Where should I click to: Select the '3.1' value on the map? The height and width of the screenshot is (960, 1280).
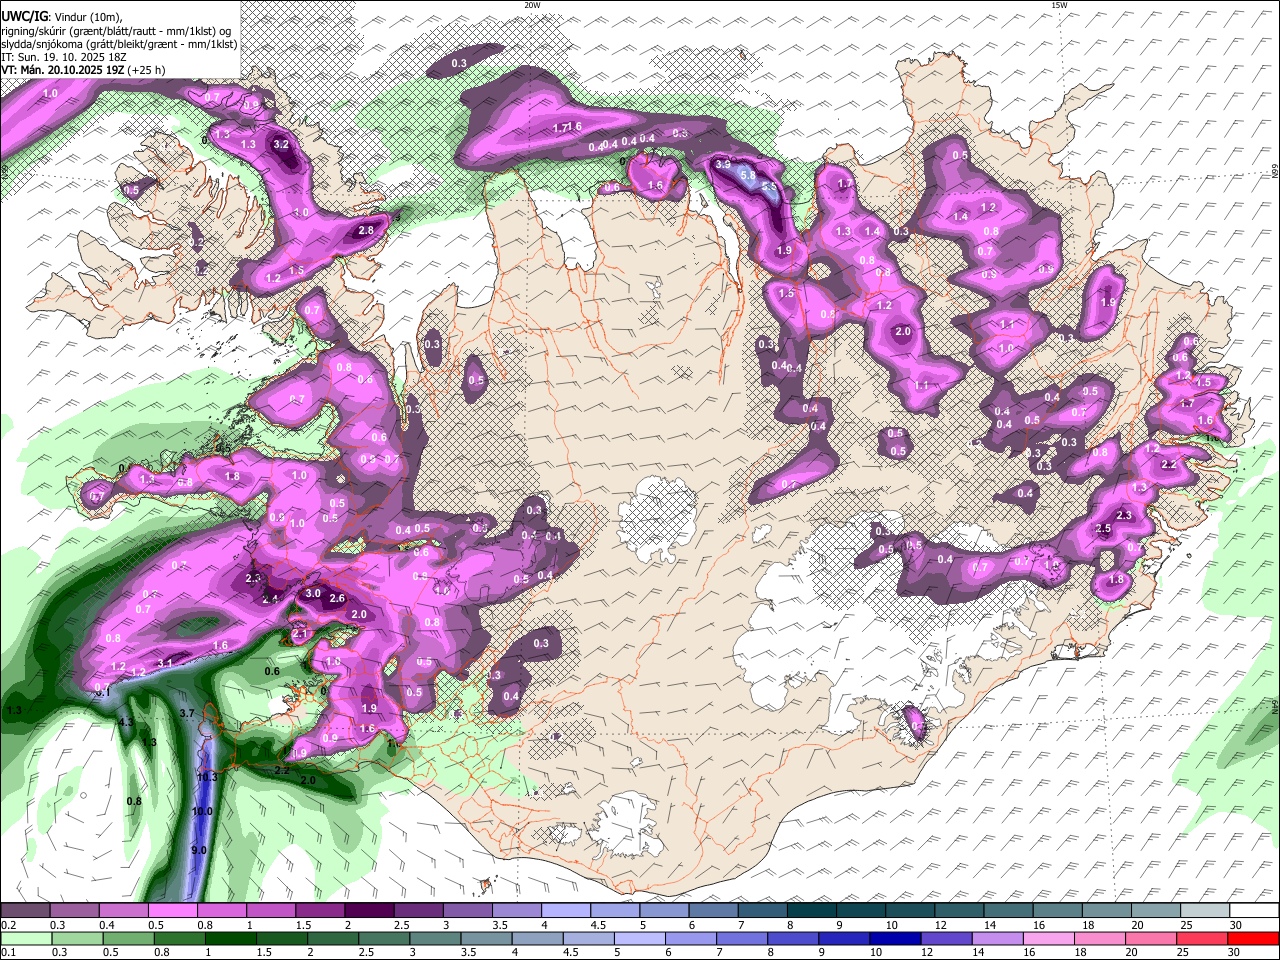click(166, 663)
